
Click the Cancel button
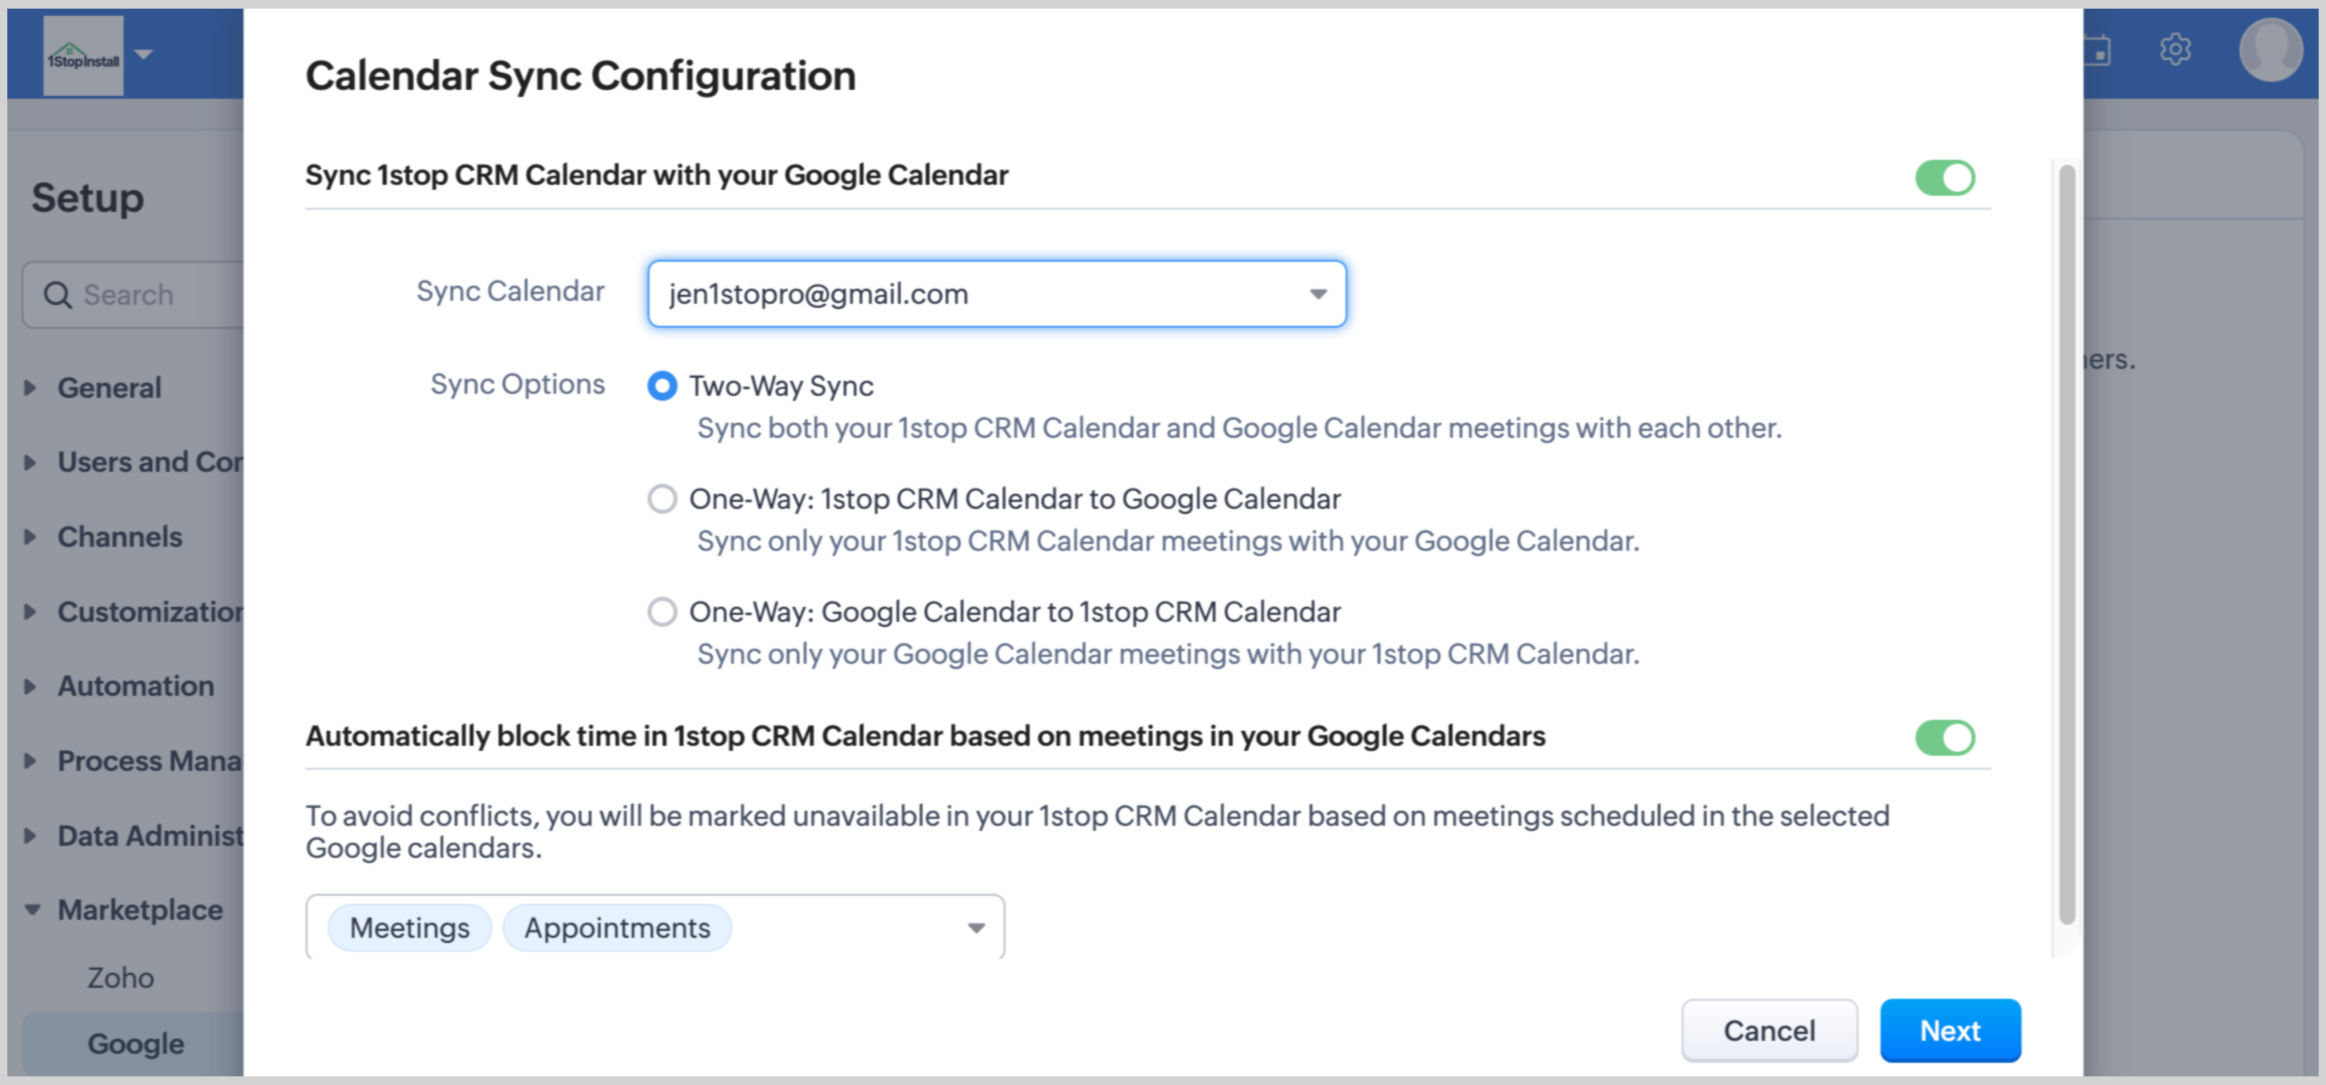(x=1768, y=1030)
